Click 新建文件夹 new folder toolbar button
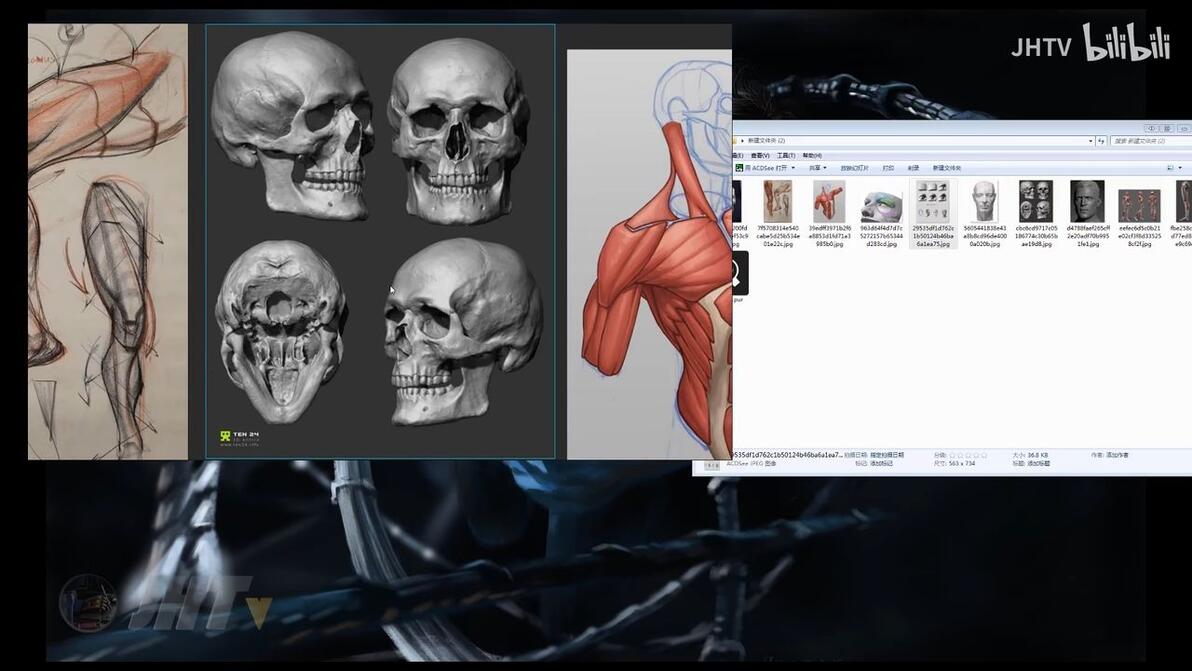The height and width of the screenshot is (671, 1192). click(946, 168)
